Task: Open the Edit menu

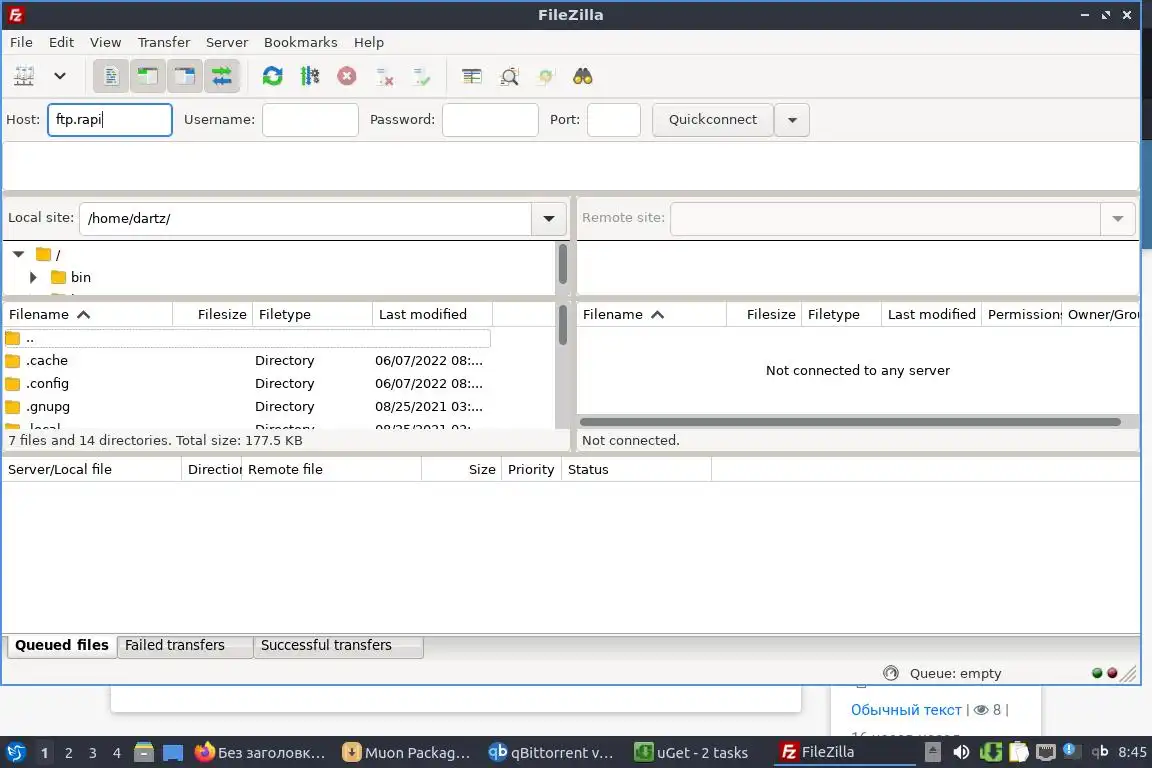Action: tap(61, 43)
